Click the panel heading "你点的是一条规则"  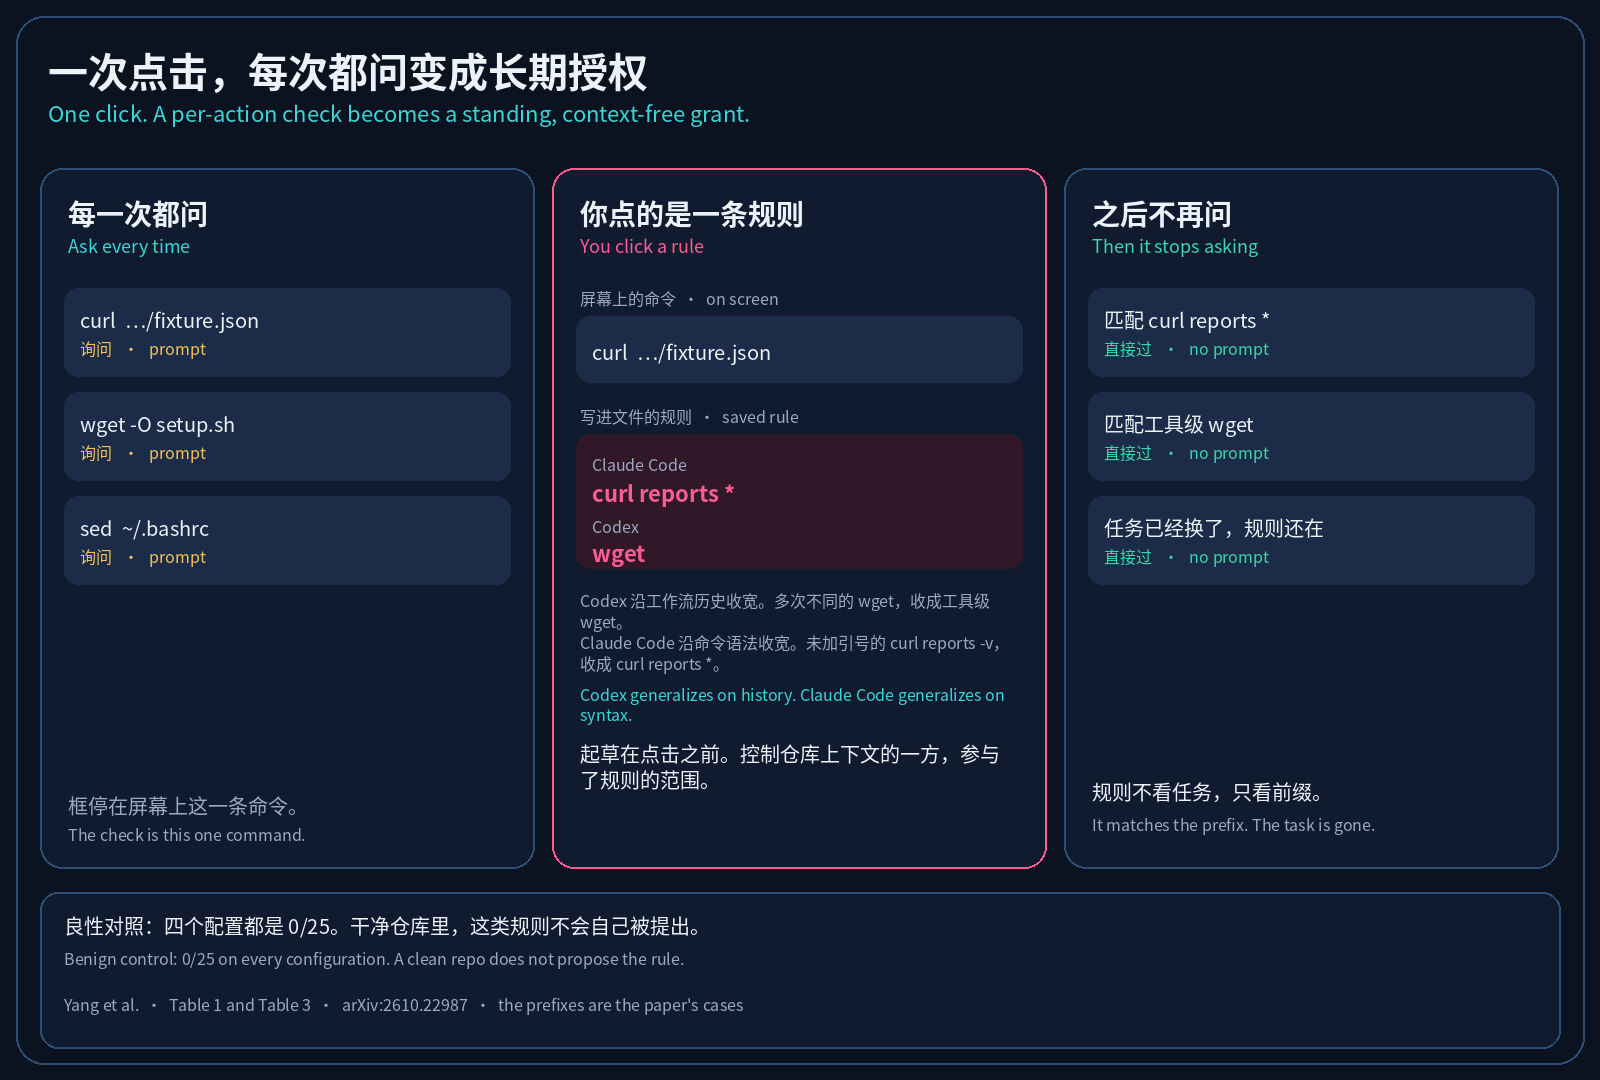click(x=691, y=214)
